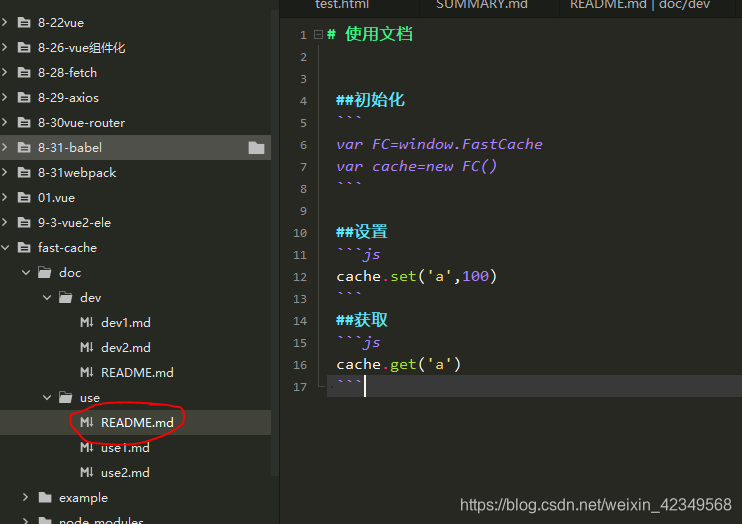Click the white folder button on 8-31-babel row
The image size is (742, 524).
pos(256,148)
